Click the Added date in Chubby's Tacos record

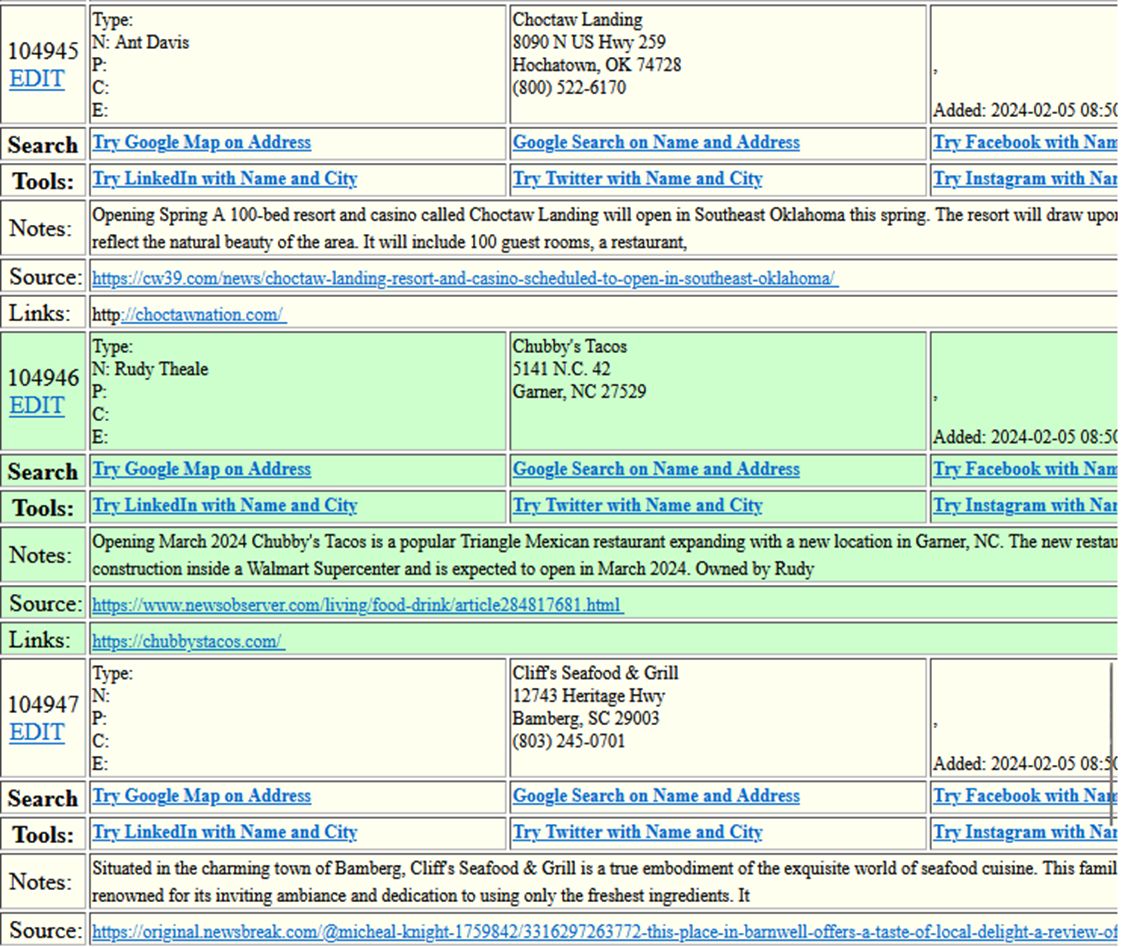(1025, 437)
